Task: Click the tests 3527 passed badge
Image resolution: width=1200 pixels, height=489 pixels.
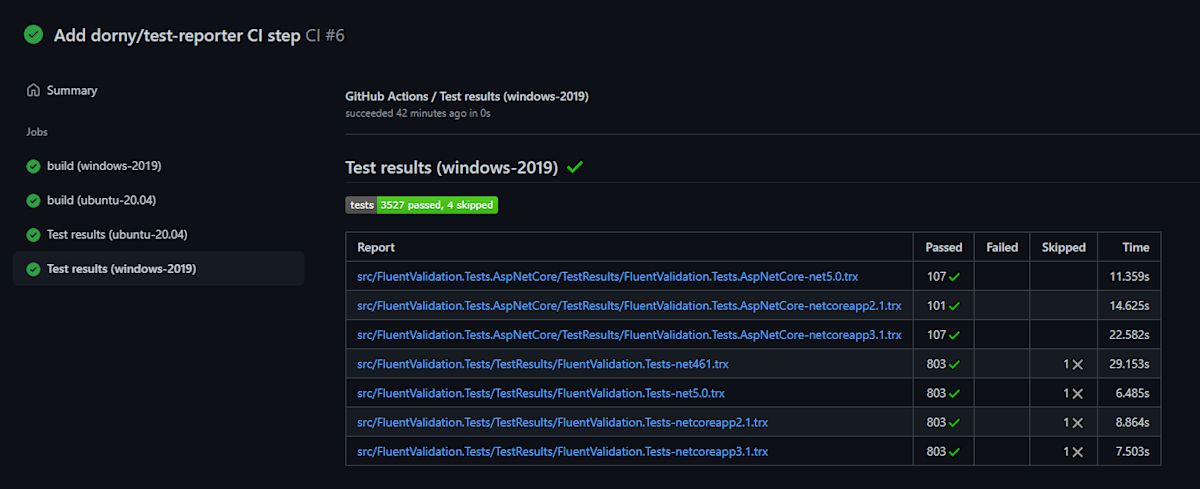Action: tap(421, 205)
